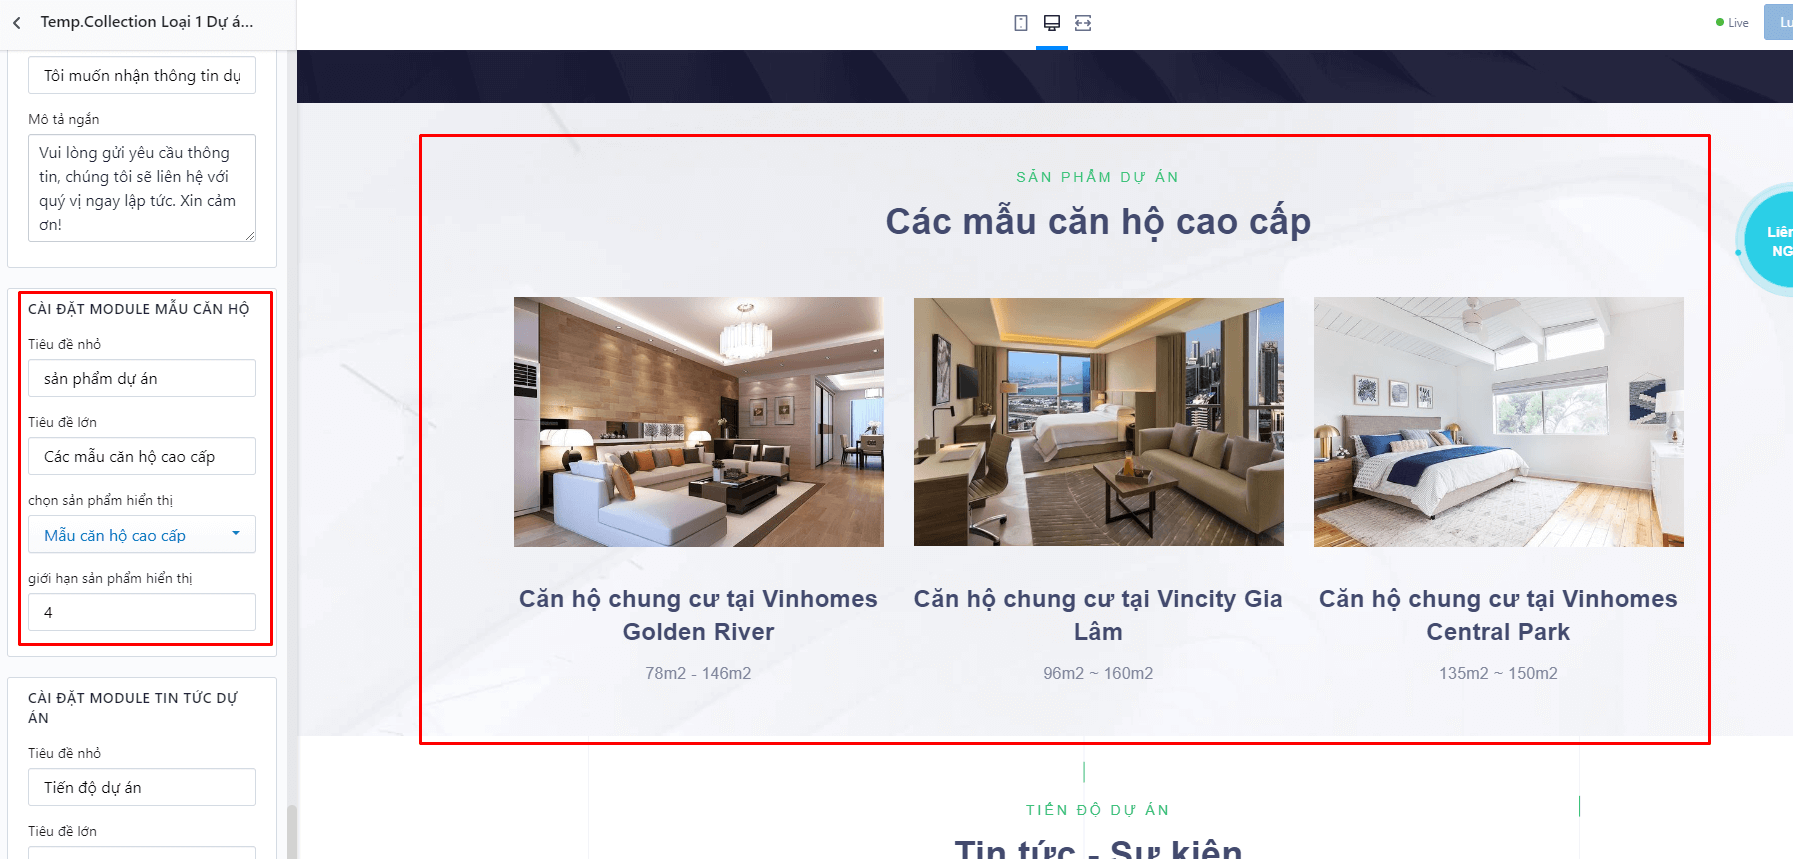The image size is (1793, 859).
Task: Switch preview to mobile view
Action: pos(1021,23)
